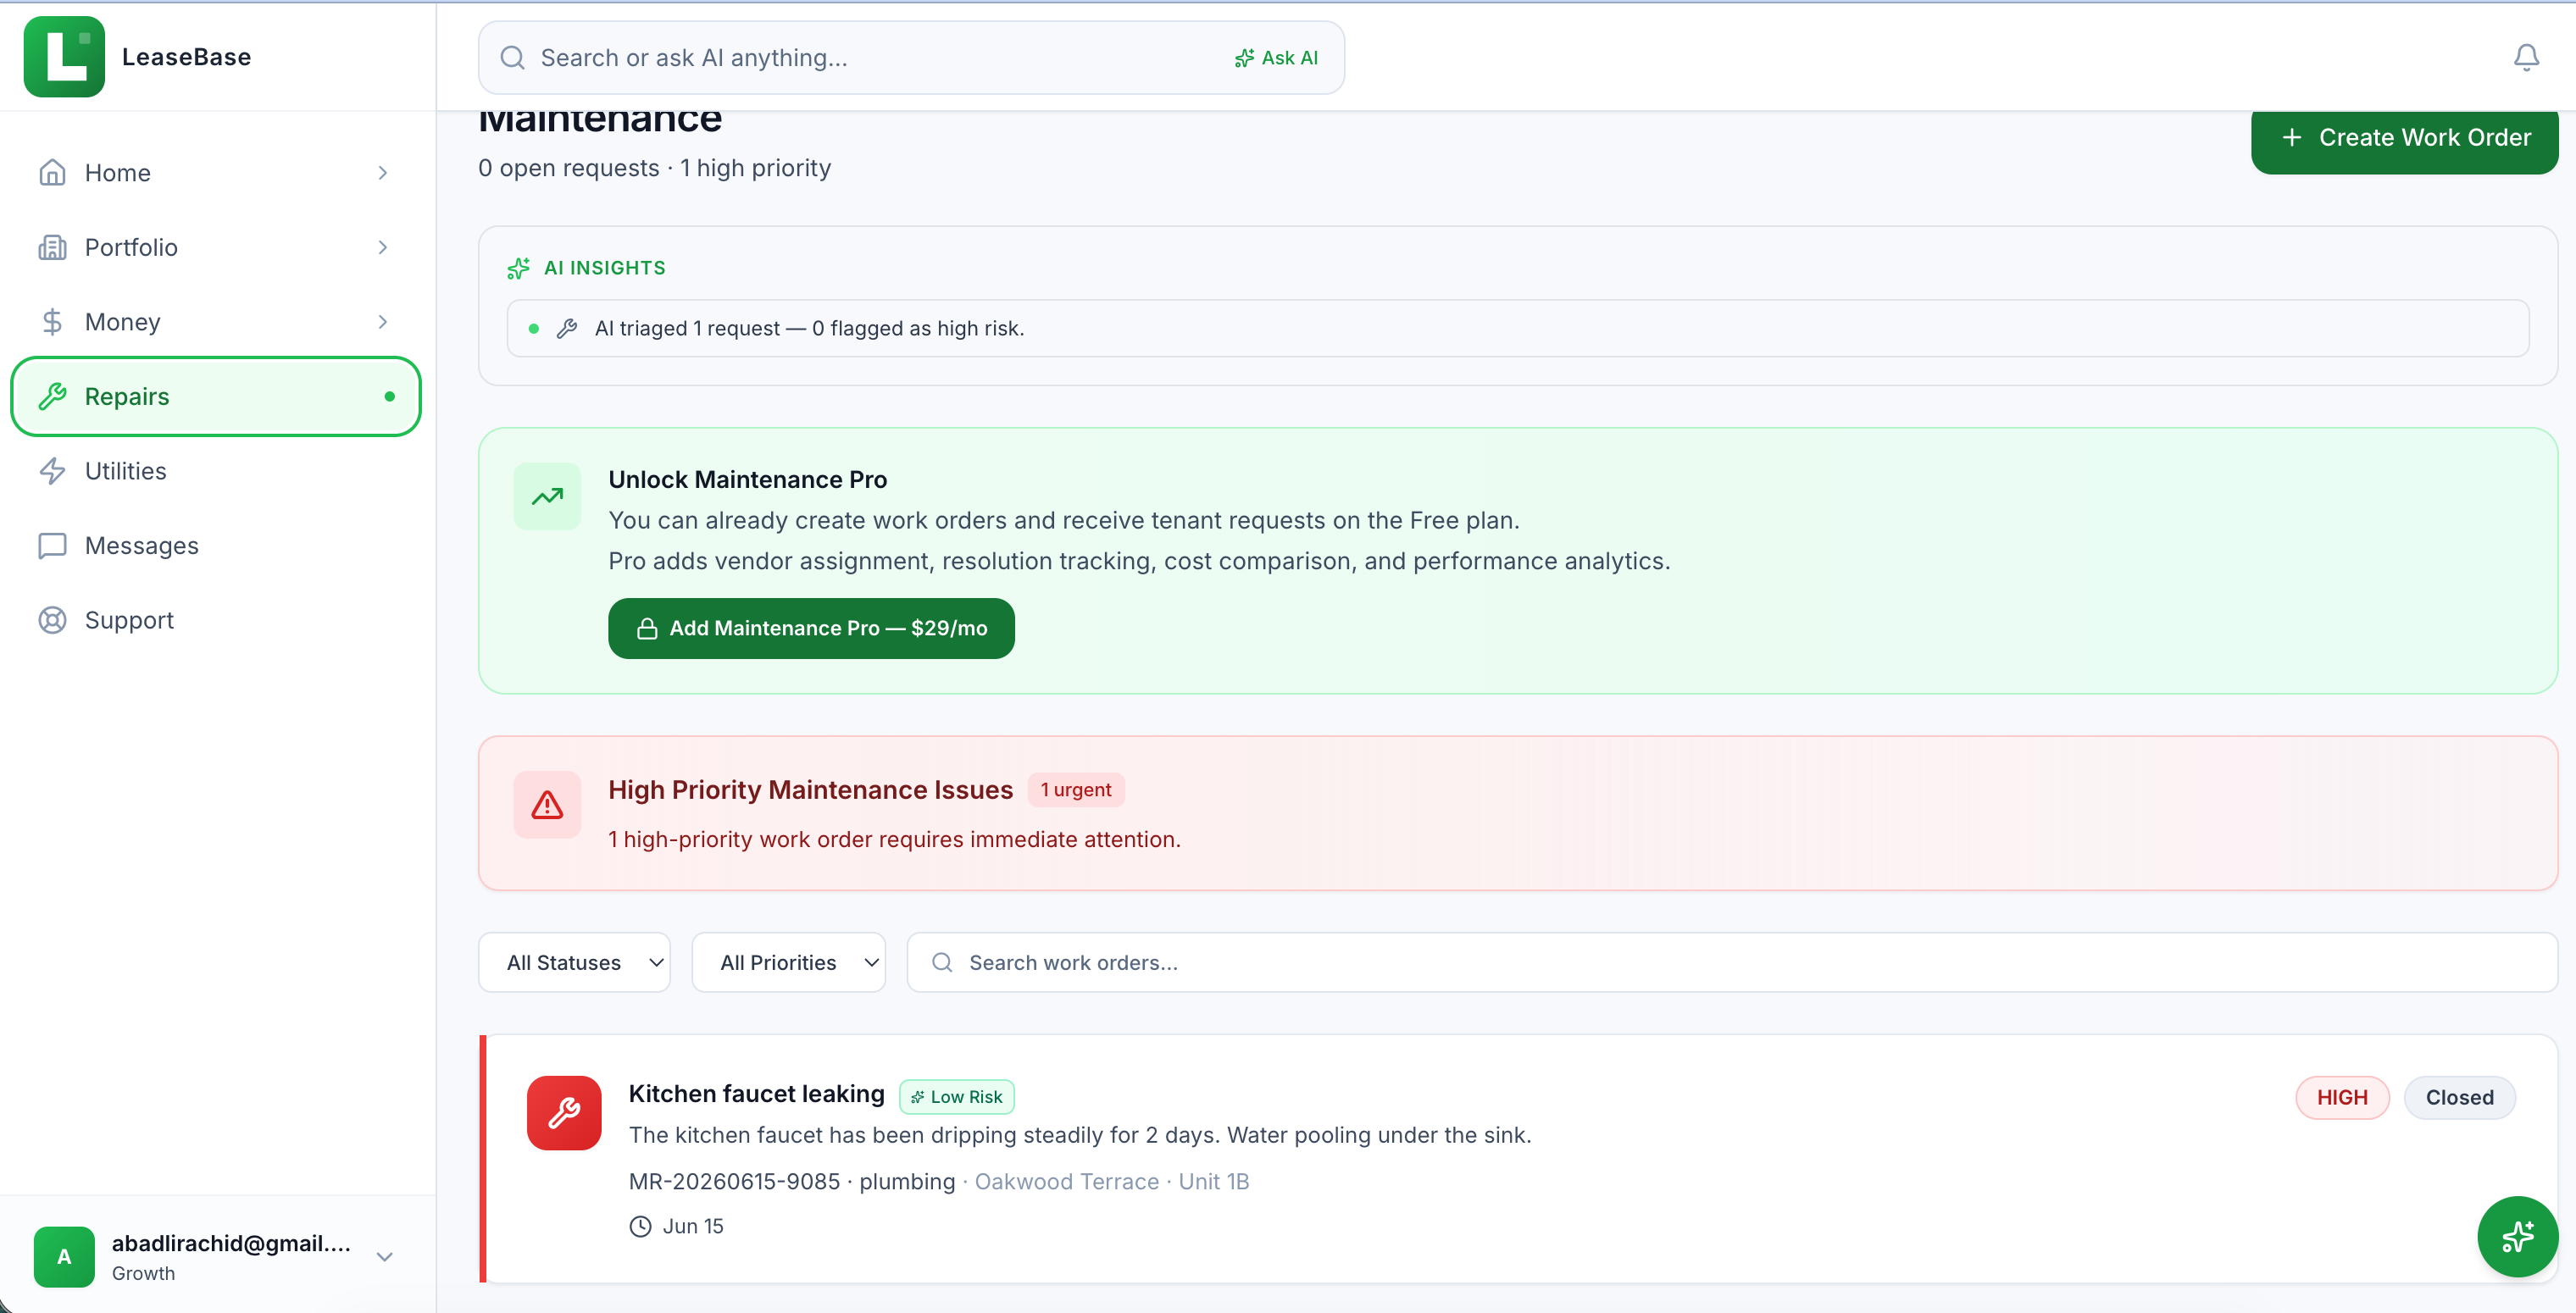Click the Messages chat bubble icon
Viewport: 2576px width, 1313px height.
point(52,545)
